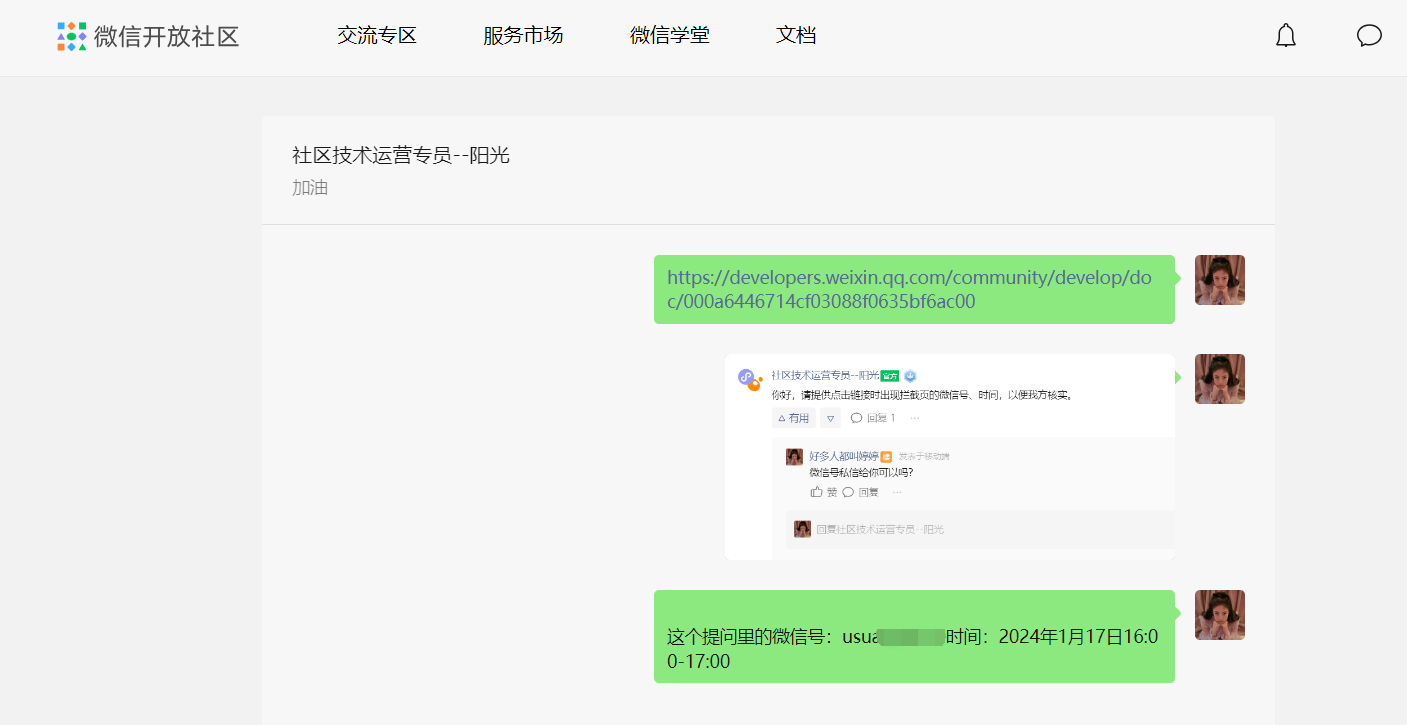
Task: Open the screenshot image message thumbnail
Action: (950, 457)
